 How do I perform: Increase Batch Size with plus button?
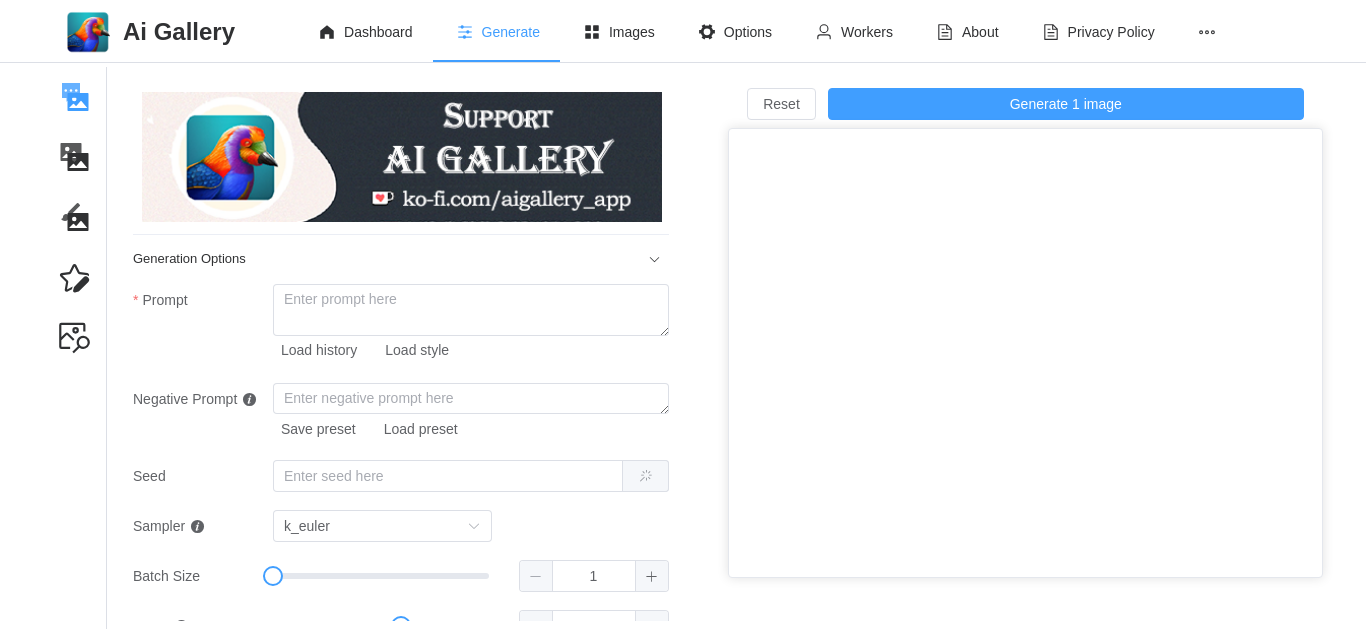point(652,576)
